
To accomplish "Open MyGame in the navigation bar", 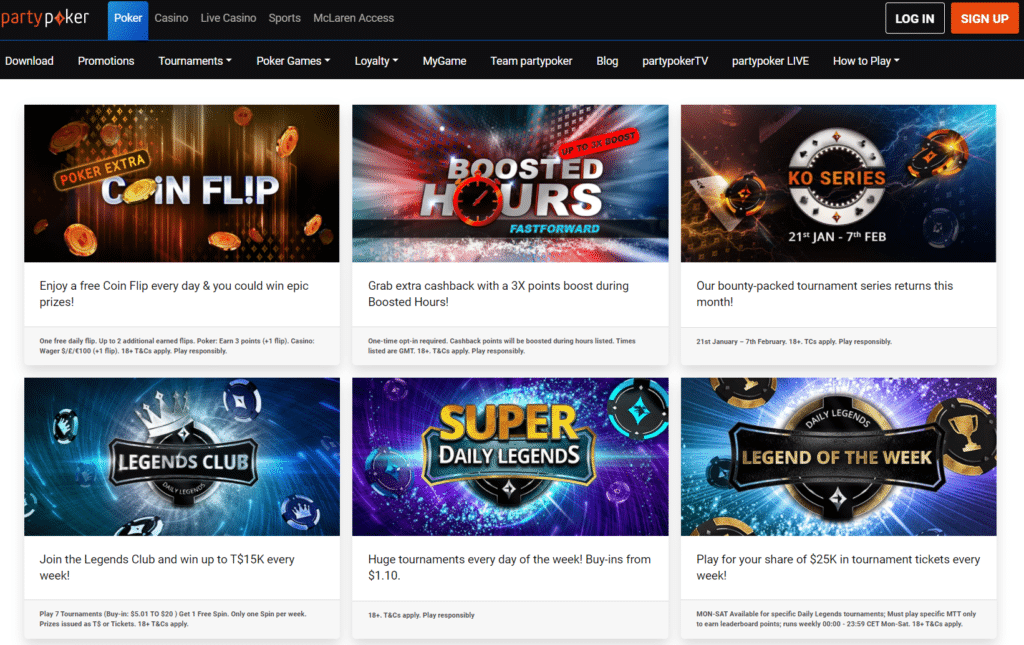I will point(444,61).
